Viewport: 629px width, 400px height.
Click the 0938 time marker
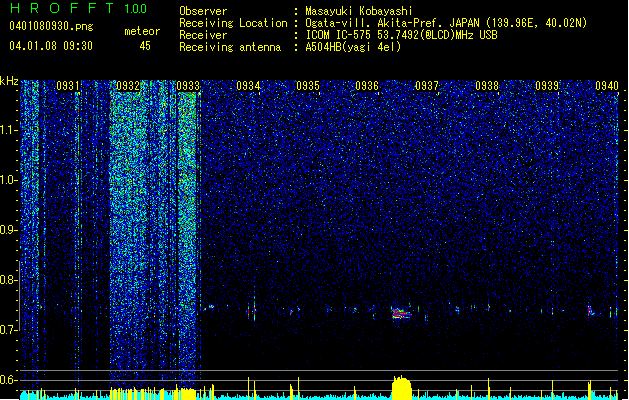pyautogui.click(x=487, y=86)
